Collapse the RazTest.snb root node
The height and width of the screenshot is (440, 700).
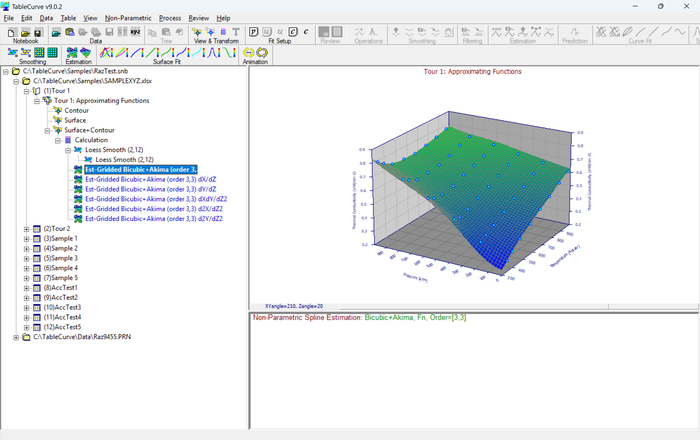tap(6, 71)
